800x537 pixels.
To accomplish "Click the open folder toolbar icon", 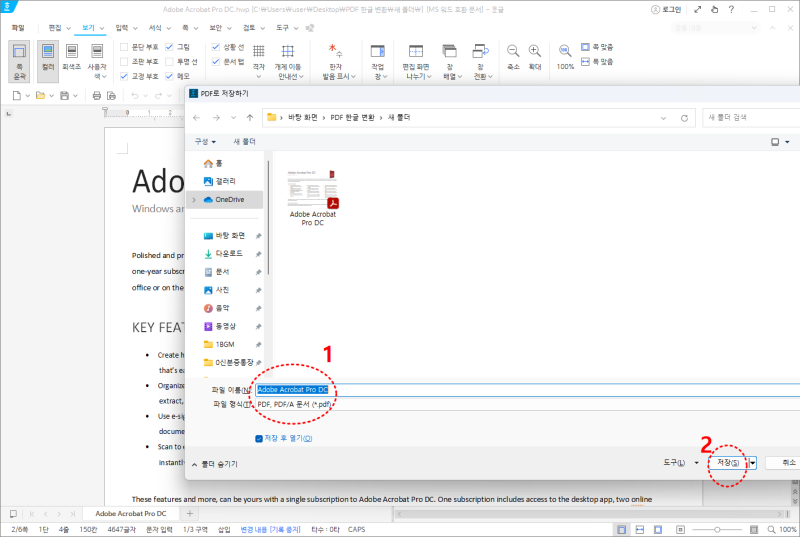I will click(x=40, y=95).
